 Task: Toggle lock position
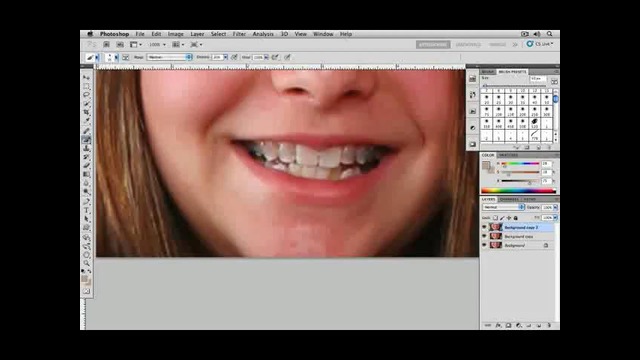point(509,218)
